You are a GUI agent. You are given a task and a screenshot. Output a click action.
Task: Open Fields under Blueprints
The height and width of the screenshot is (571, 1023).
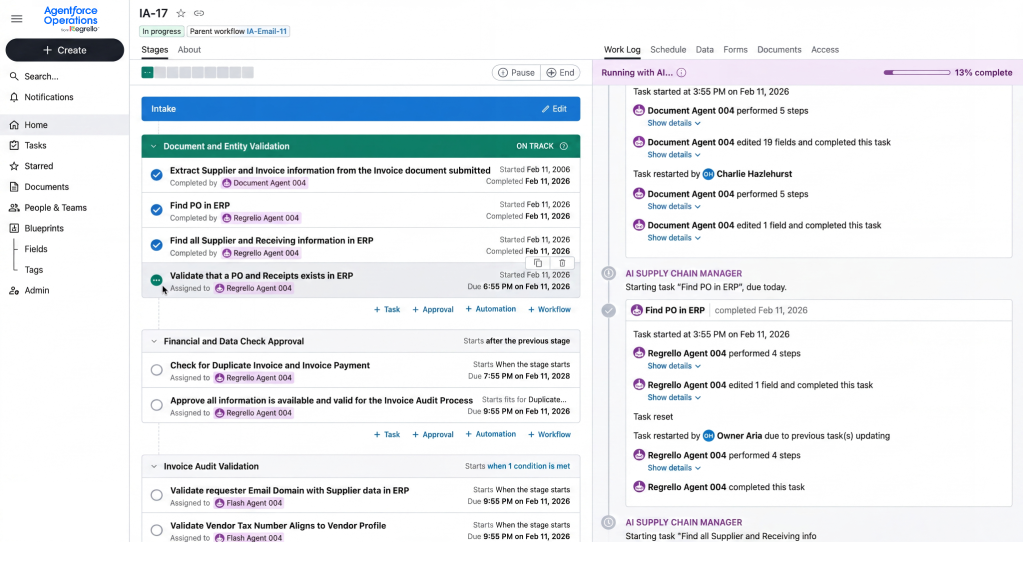pyautogui.click(x=36, y=249)
